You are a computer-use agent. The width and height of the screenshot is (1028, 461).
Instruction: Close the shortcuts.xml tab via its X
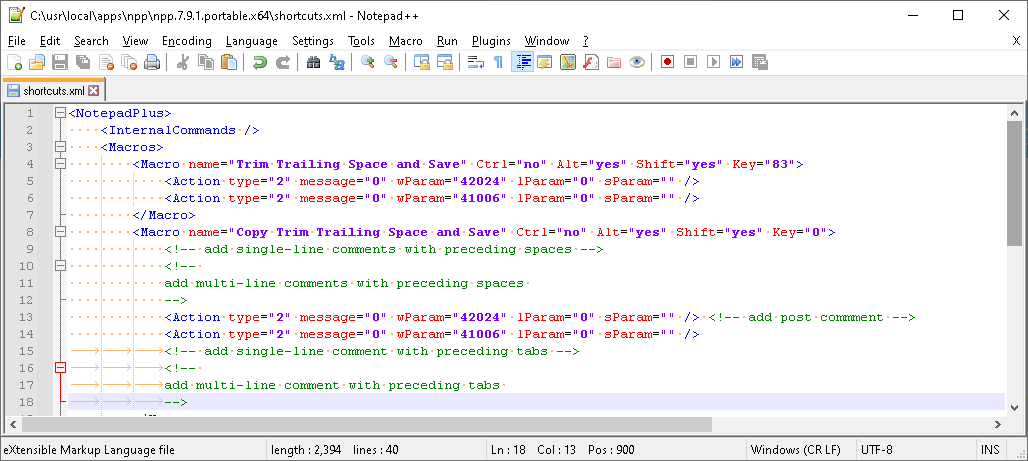pyautogui.click(x=93, y=90)
